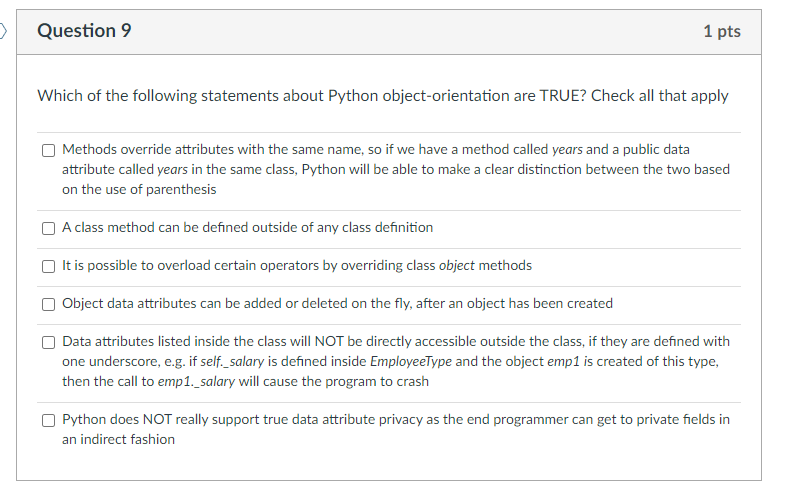Check the box for 'Data attributes listed inside the class' option
Image resolution: width=787 pixels, height=502 pixels.
click(48, 342)
